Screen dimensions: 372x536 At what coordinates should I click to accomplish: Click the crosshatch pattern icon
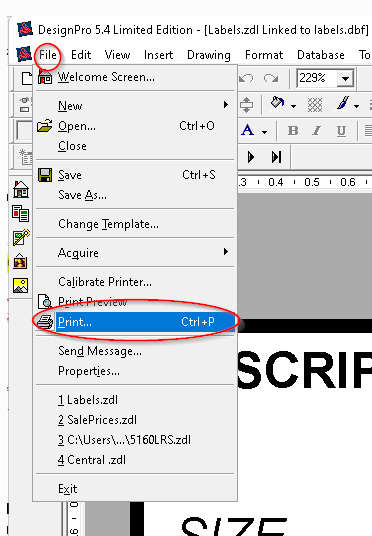(x=315, y=105)
